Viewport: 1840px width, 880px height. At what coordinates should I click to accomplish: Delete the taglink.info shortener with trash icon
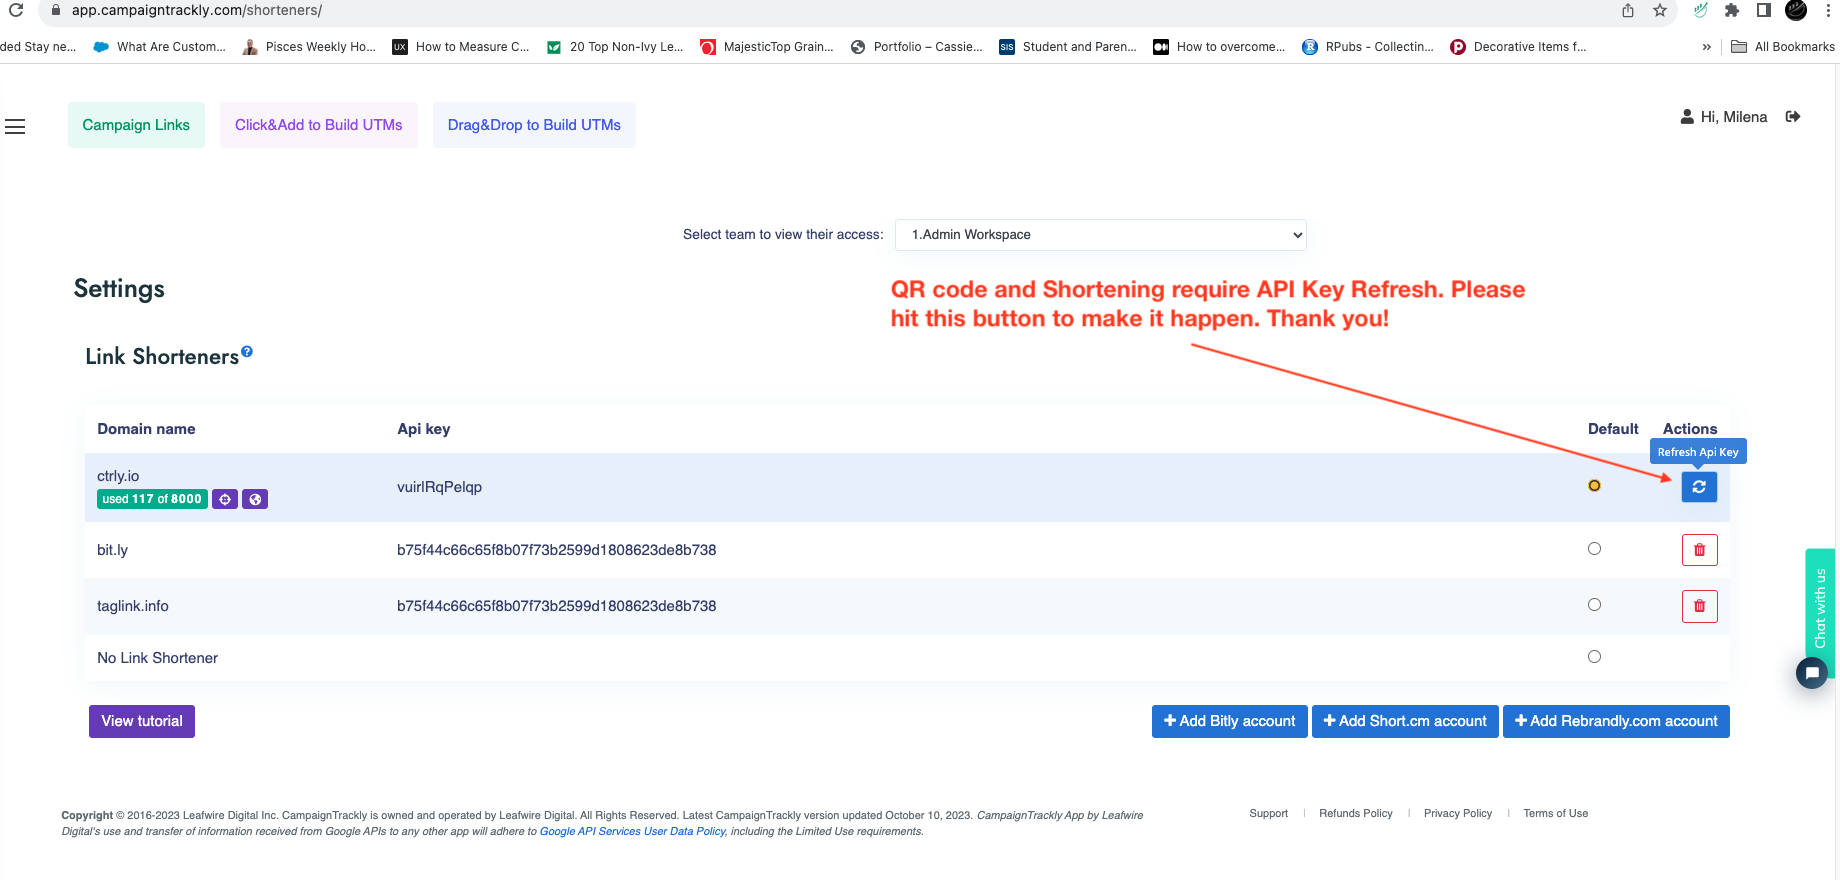(1699, 606)
